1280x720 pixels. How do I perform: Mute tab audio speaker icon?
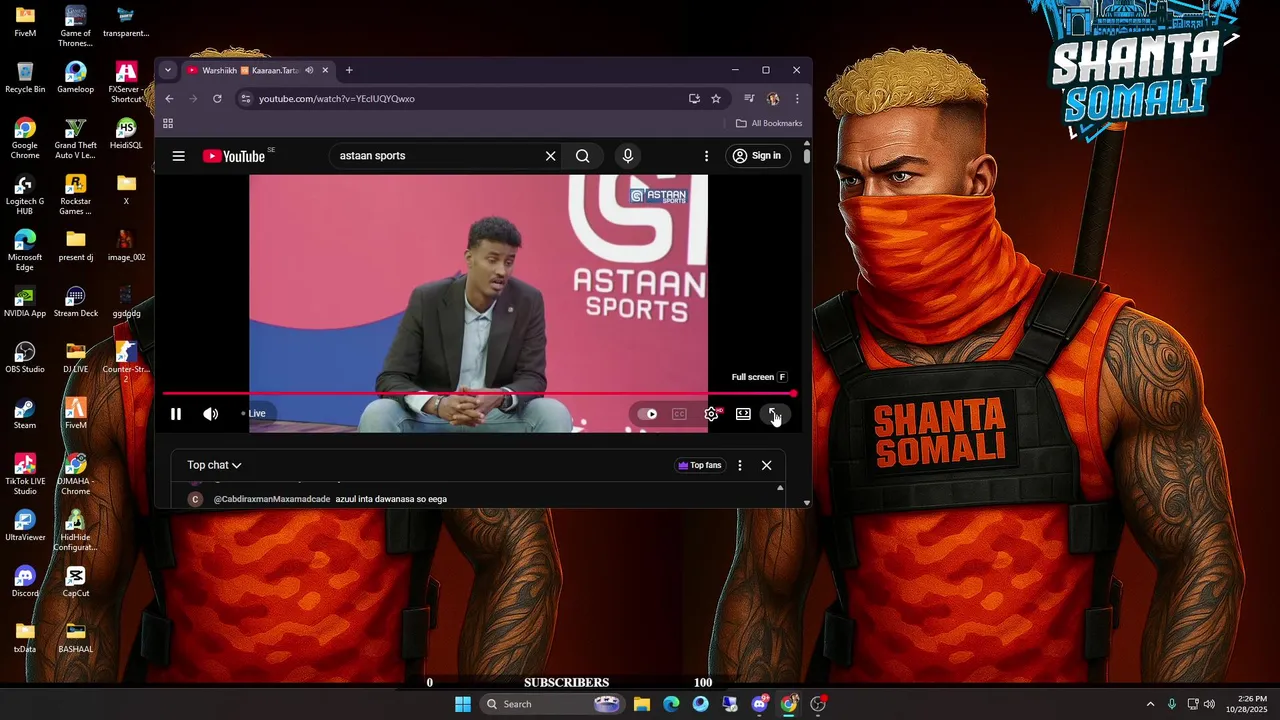coord(309,70)
